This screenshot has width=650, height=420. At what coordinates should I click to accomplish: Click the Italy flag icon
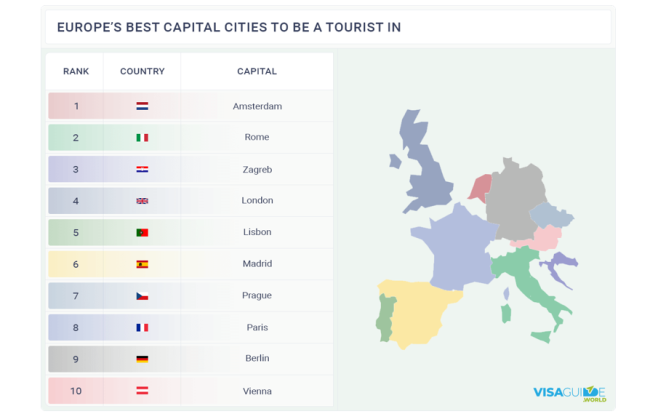pos(142,138)
